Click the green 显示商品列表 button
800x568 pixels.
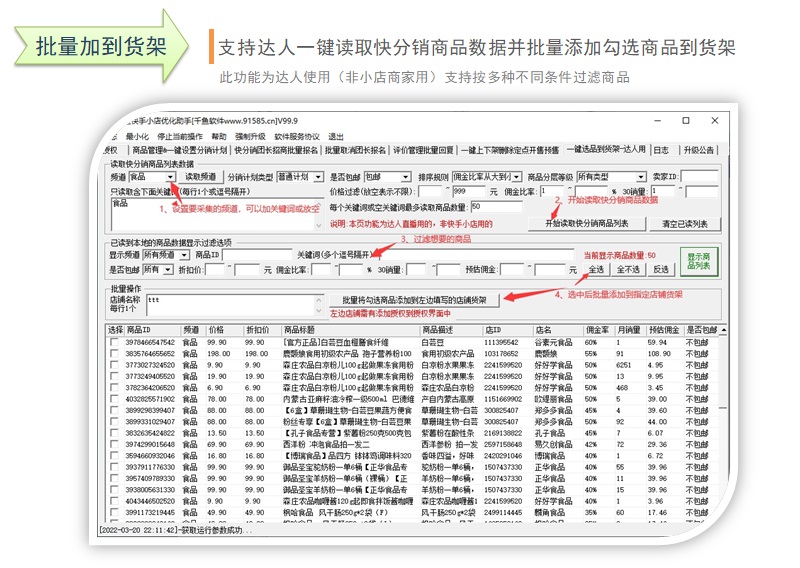click(x=700, y=262)
